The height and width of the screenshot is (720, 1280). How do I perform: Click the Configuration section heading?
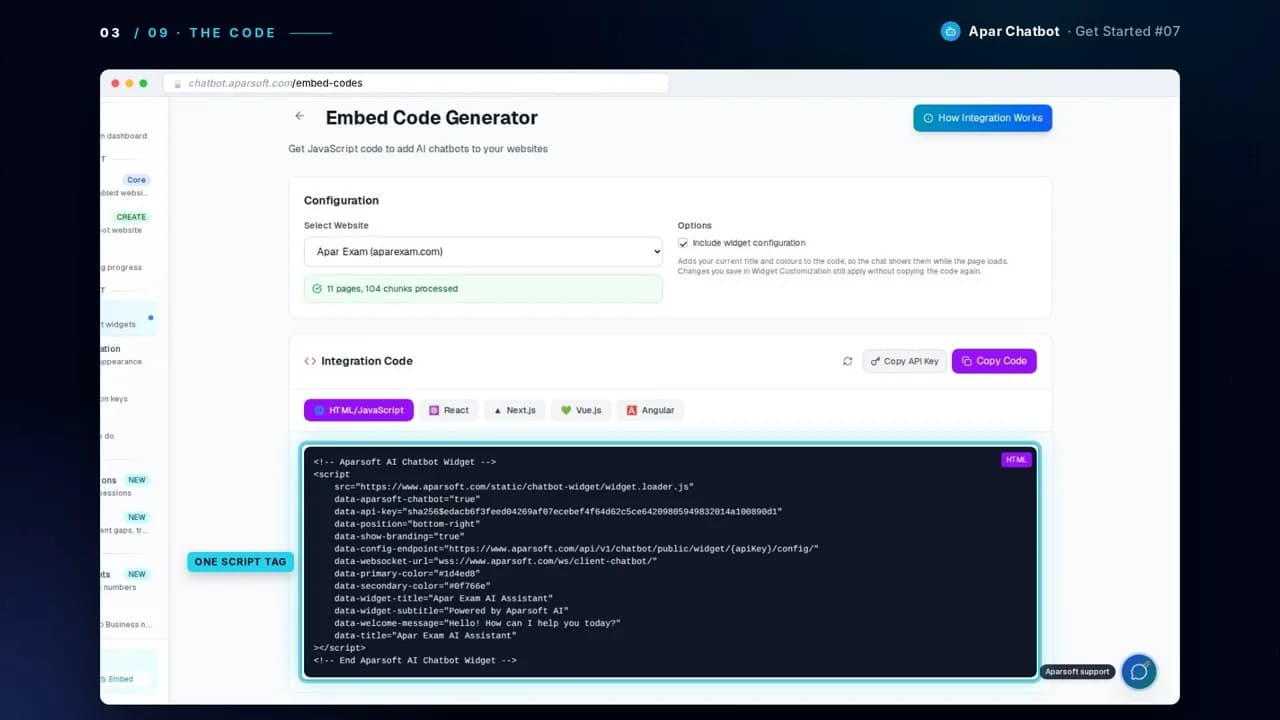(x=341, y=200)
